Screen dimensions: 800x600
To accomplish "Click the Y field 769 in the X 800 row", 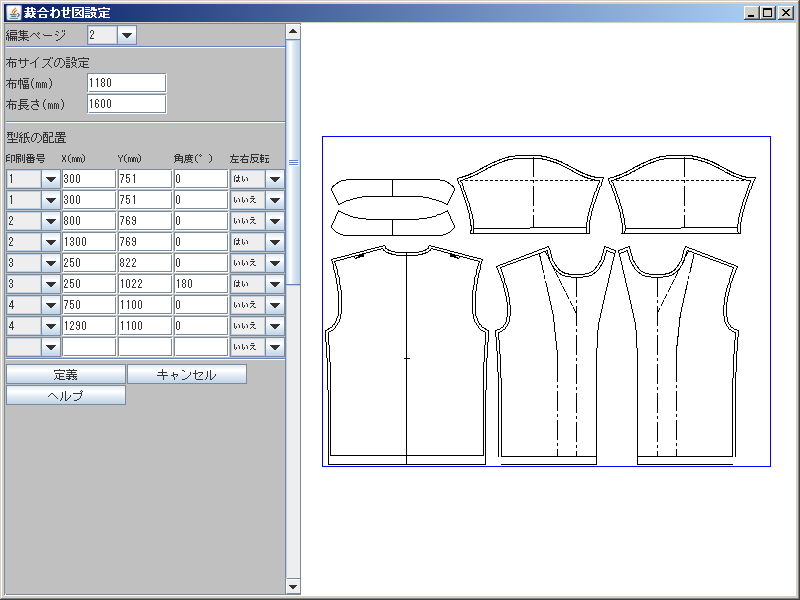I will click(x=145, y=221).
